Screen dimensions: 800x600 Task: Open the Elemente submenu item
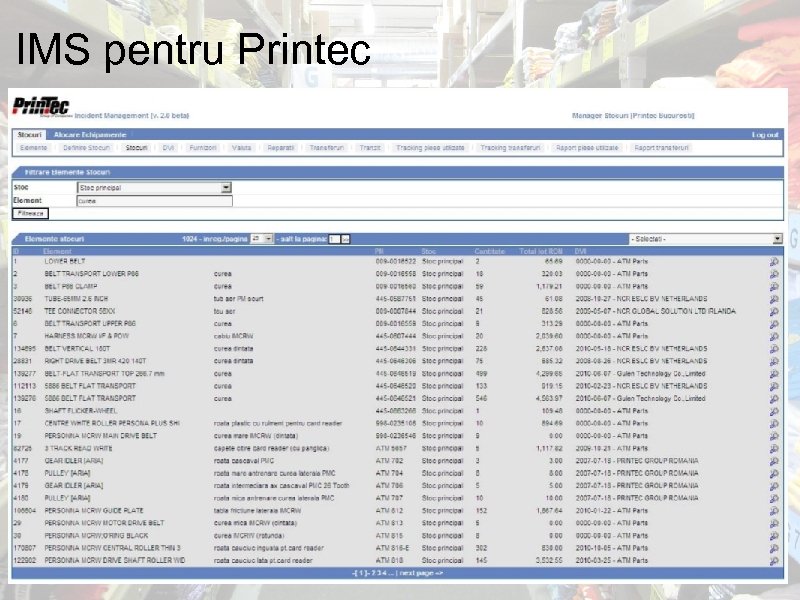34,148
